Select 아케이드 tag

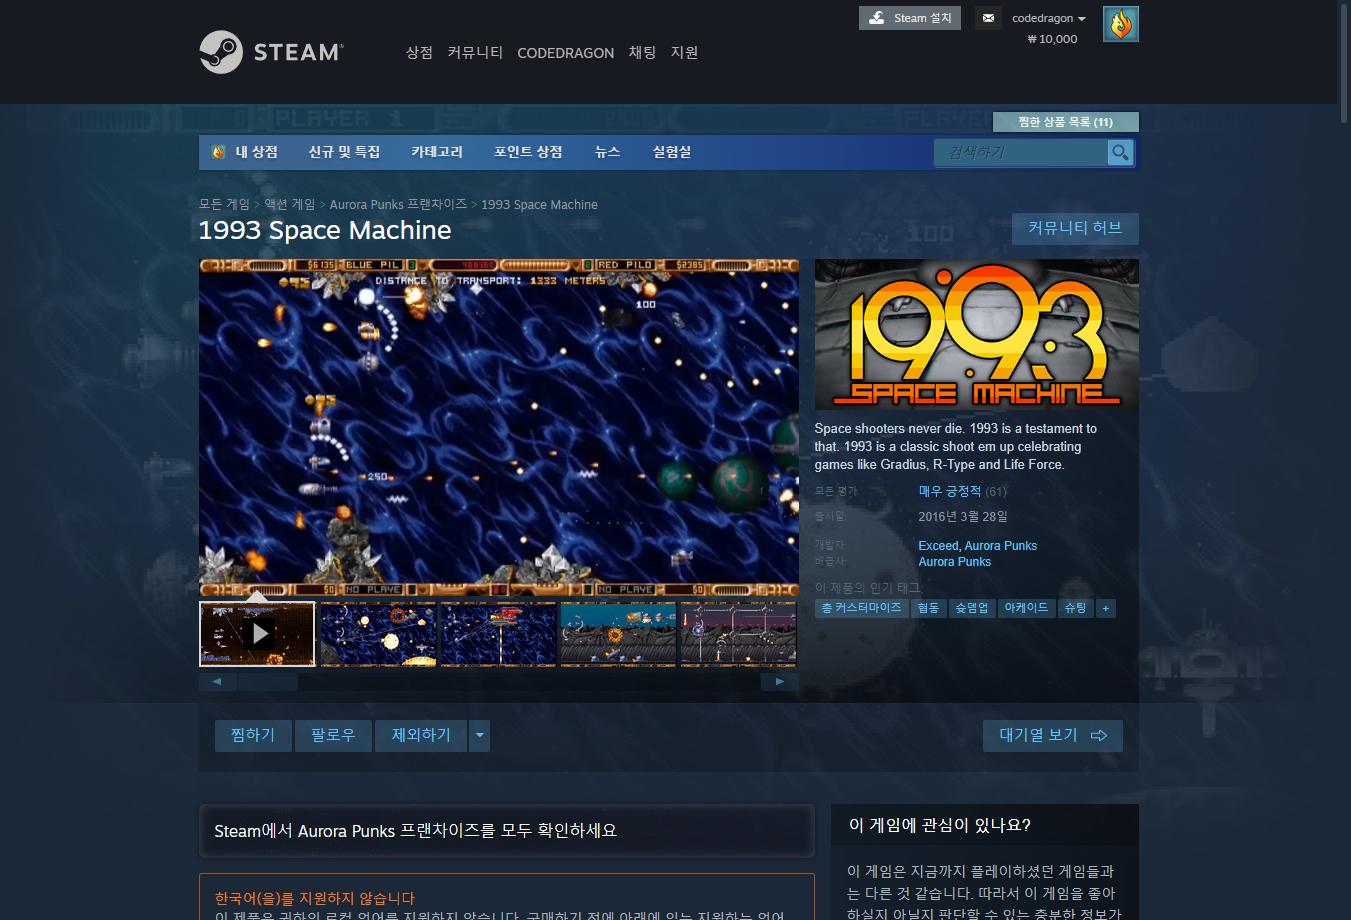coord(1026,608)
